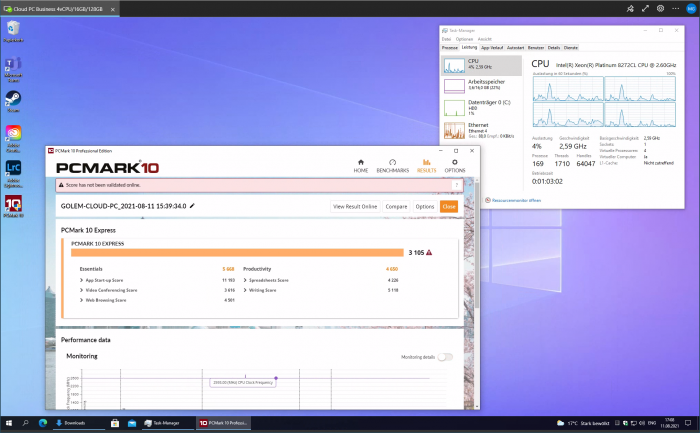Open the RESULTS section in PCMark
The height and width of the screenshot is (433, 700).
click(426, 166)
